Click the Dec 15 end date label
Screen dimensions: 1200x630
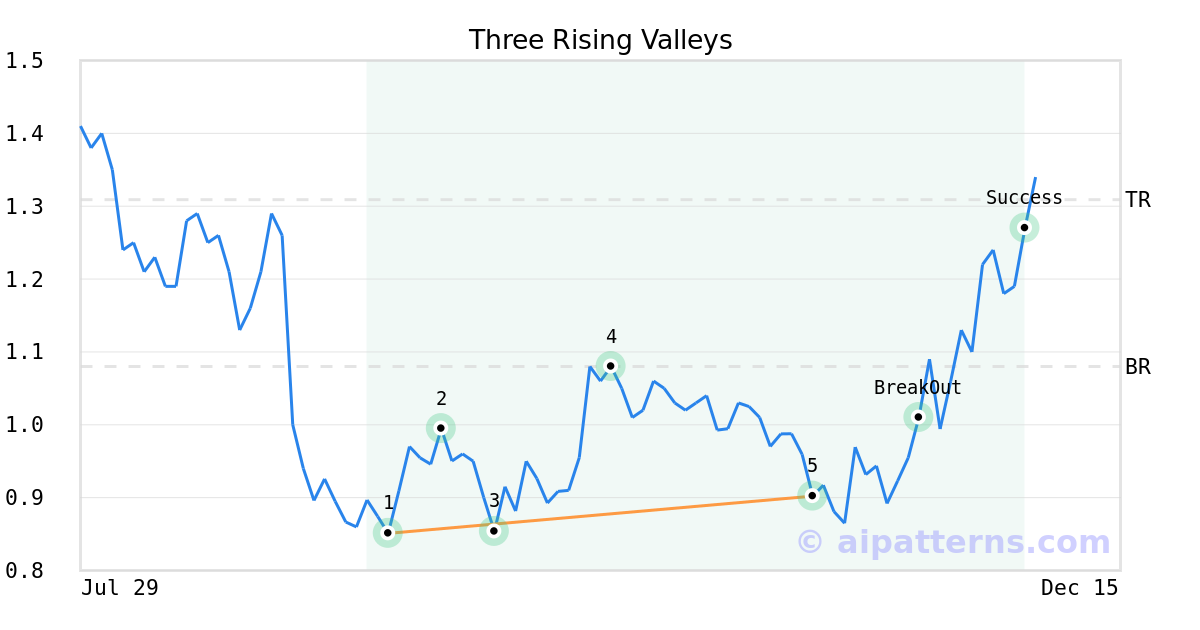[x=1079, y=588]
